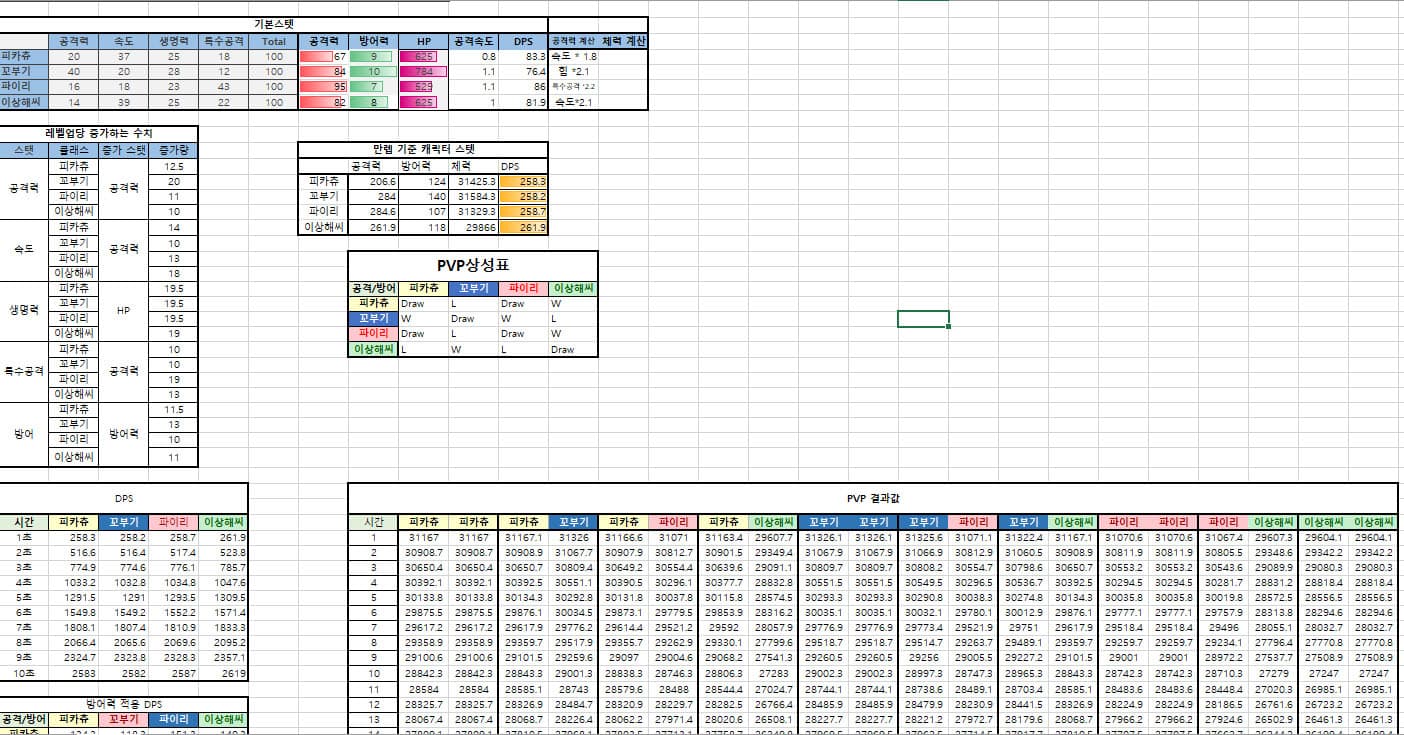Click the Total column header

pos(273,41)
